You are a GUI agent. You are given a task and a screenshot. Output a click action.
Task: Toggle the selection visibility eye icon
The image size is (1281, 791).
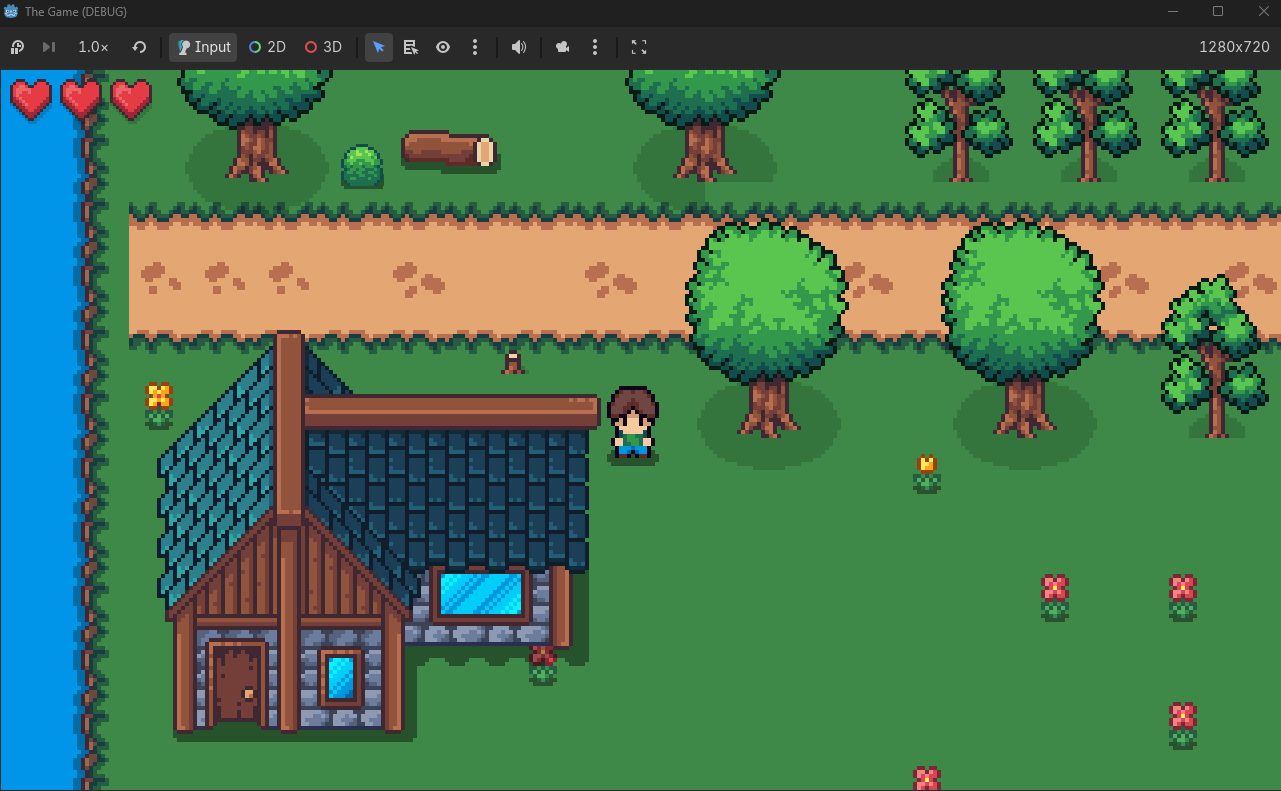point(443,47)
